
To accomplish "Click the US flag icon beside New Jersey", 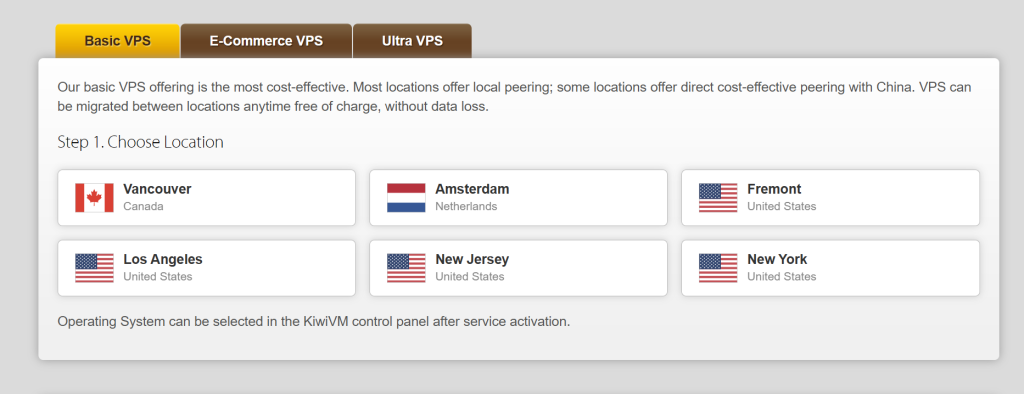I will [x=406, y=268].
